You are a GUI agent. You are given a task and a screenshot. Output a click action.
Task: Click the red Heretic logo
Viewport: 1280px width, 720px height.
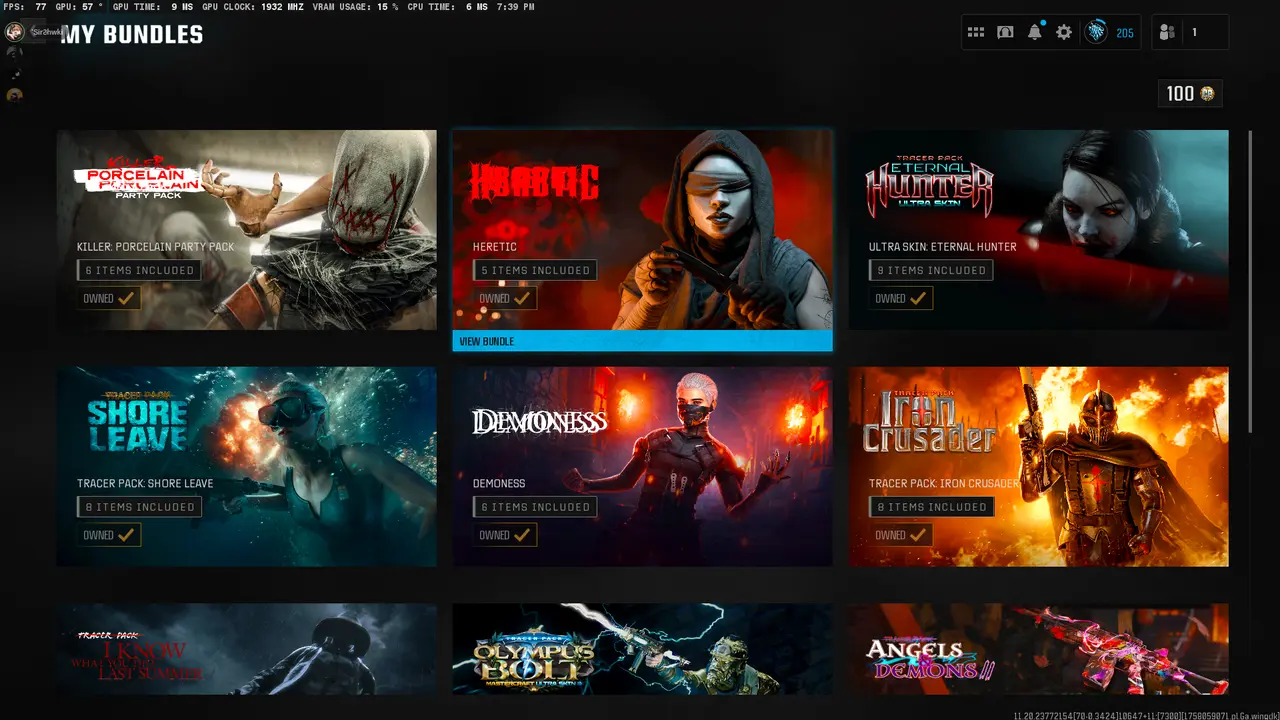[x=535, y=182]
